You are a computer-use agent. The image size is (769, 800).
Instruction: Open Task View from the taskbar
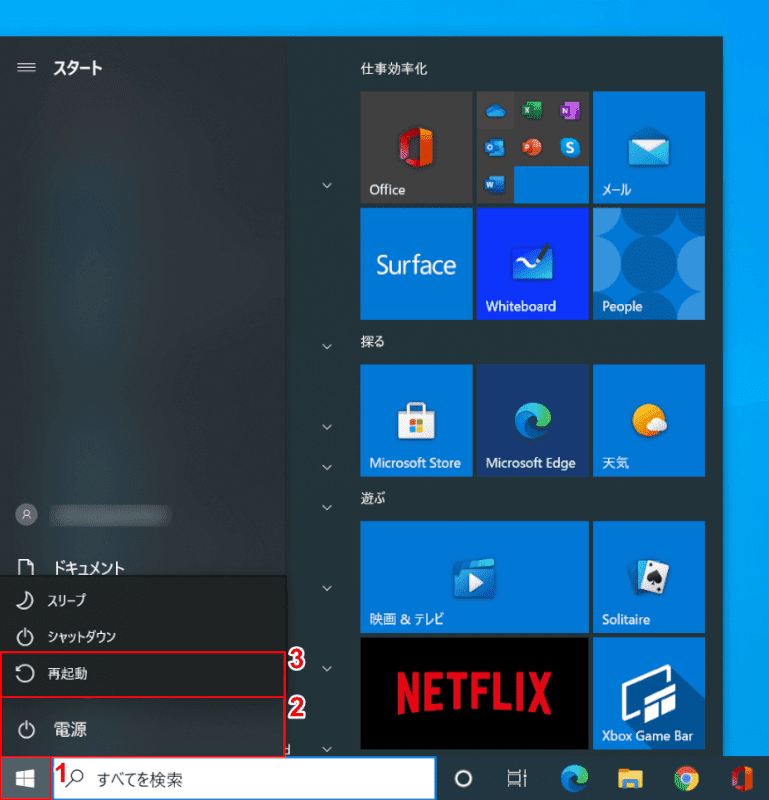click(517, 779)
